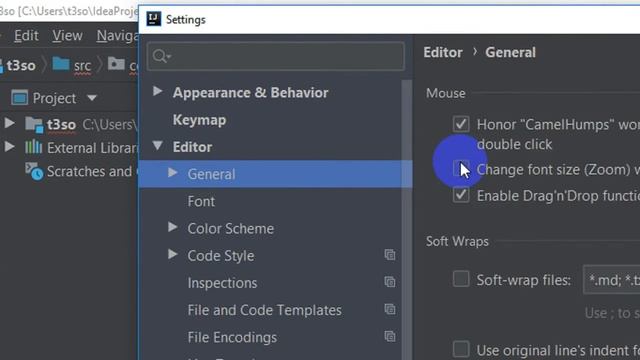Image resolution: width=640 pixels, height=360 pixels.
Task: Click the Project tool window title
Action: pyautogui.click(x=54, y=98)
